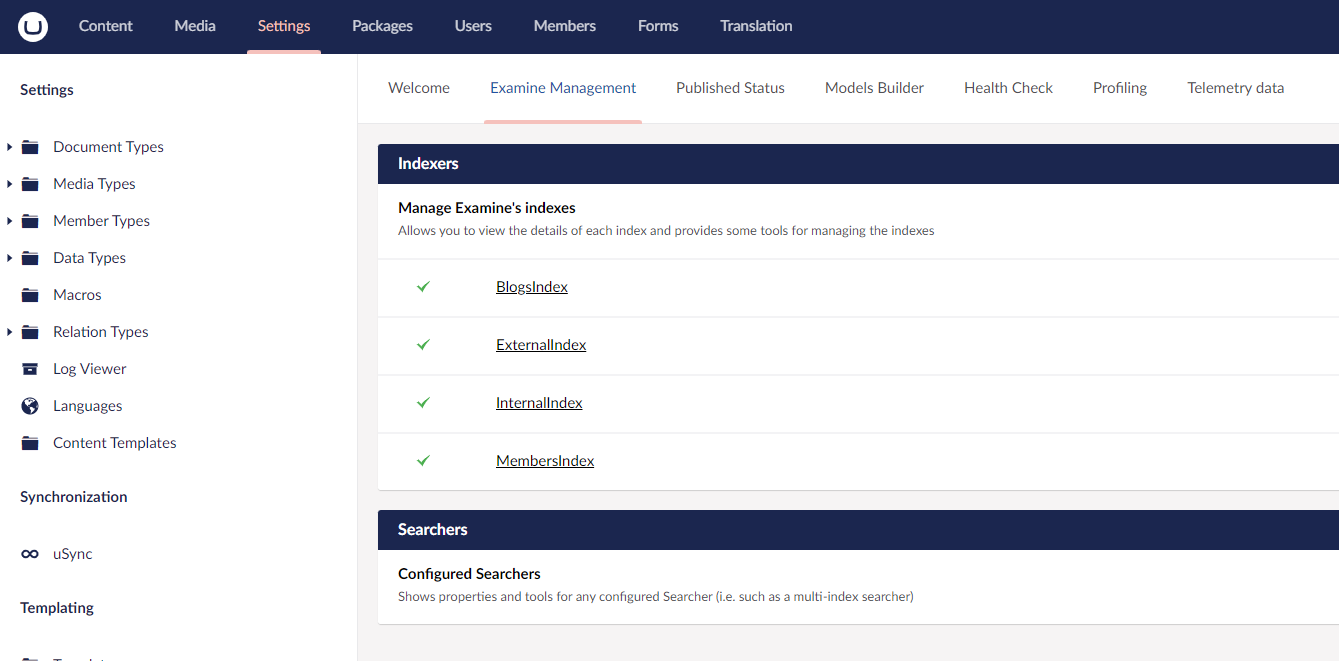Click the Data Types folder icon

click(x=31, y=258)
